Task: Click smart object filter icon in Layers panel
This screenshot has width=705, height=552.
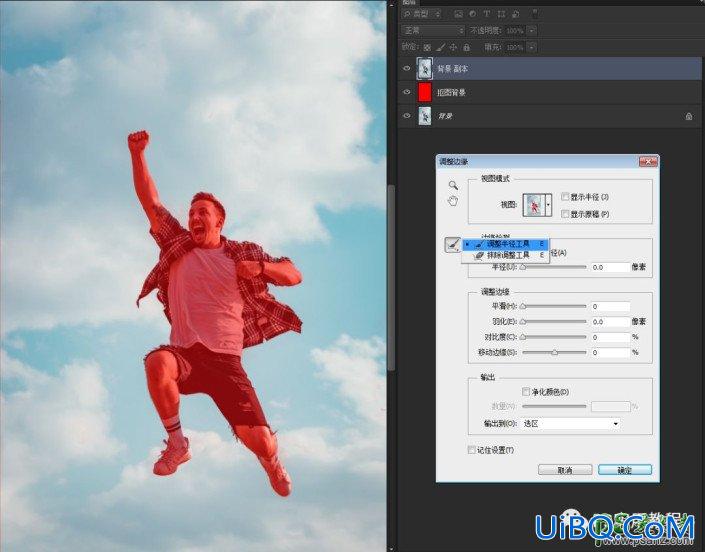Action: click(x=516, y=14)
